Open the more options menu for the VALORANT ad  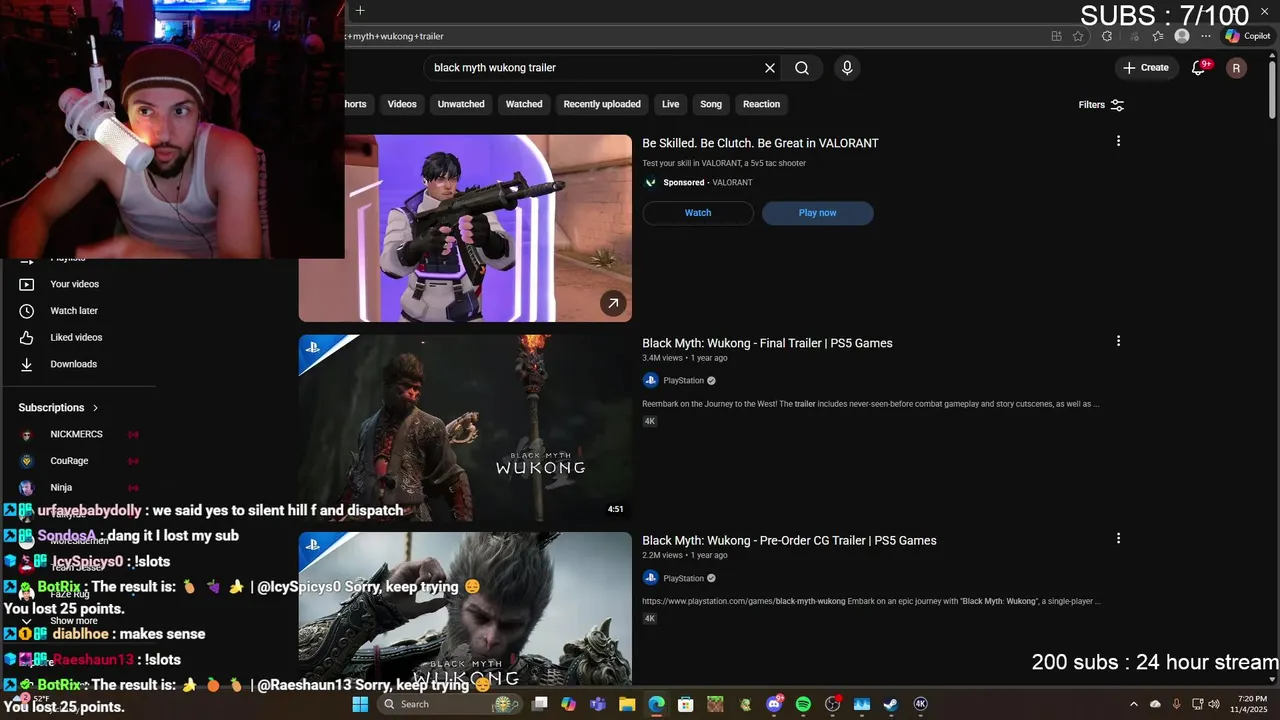pos(1118,141)
